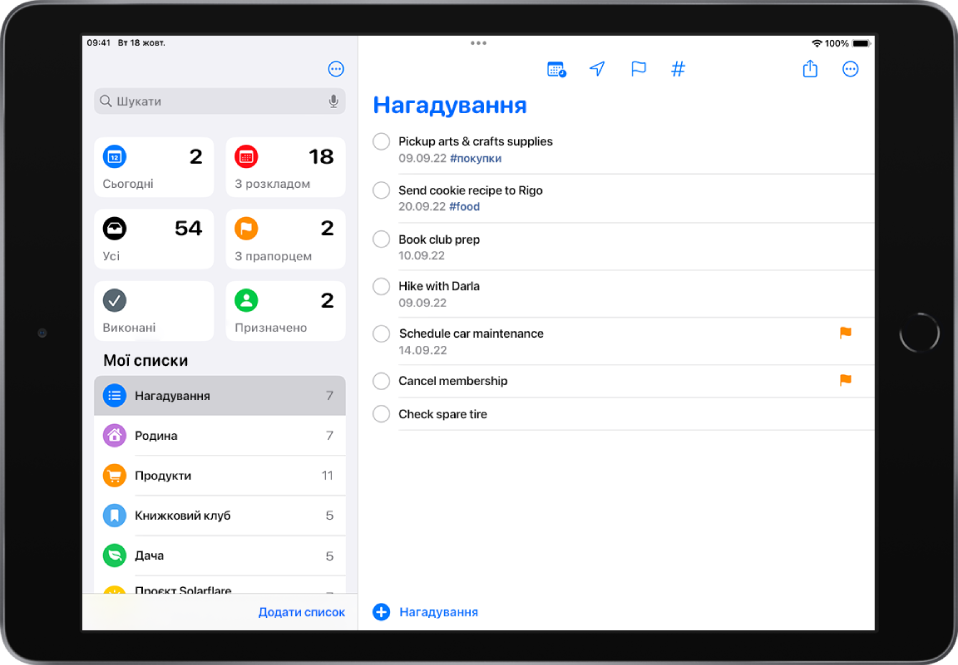Tap the date 14.09.22 under car maintenance
The width and height of the screenshot is (958, 665).
(x=423, y=350)
